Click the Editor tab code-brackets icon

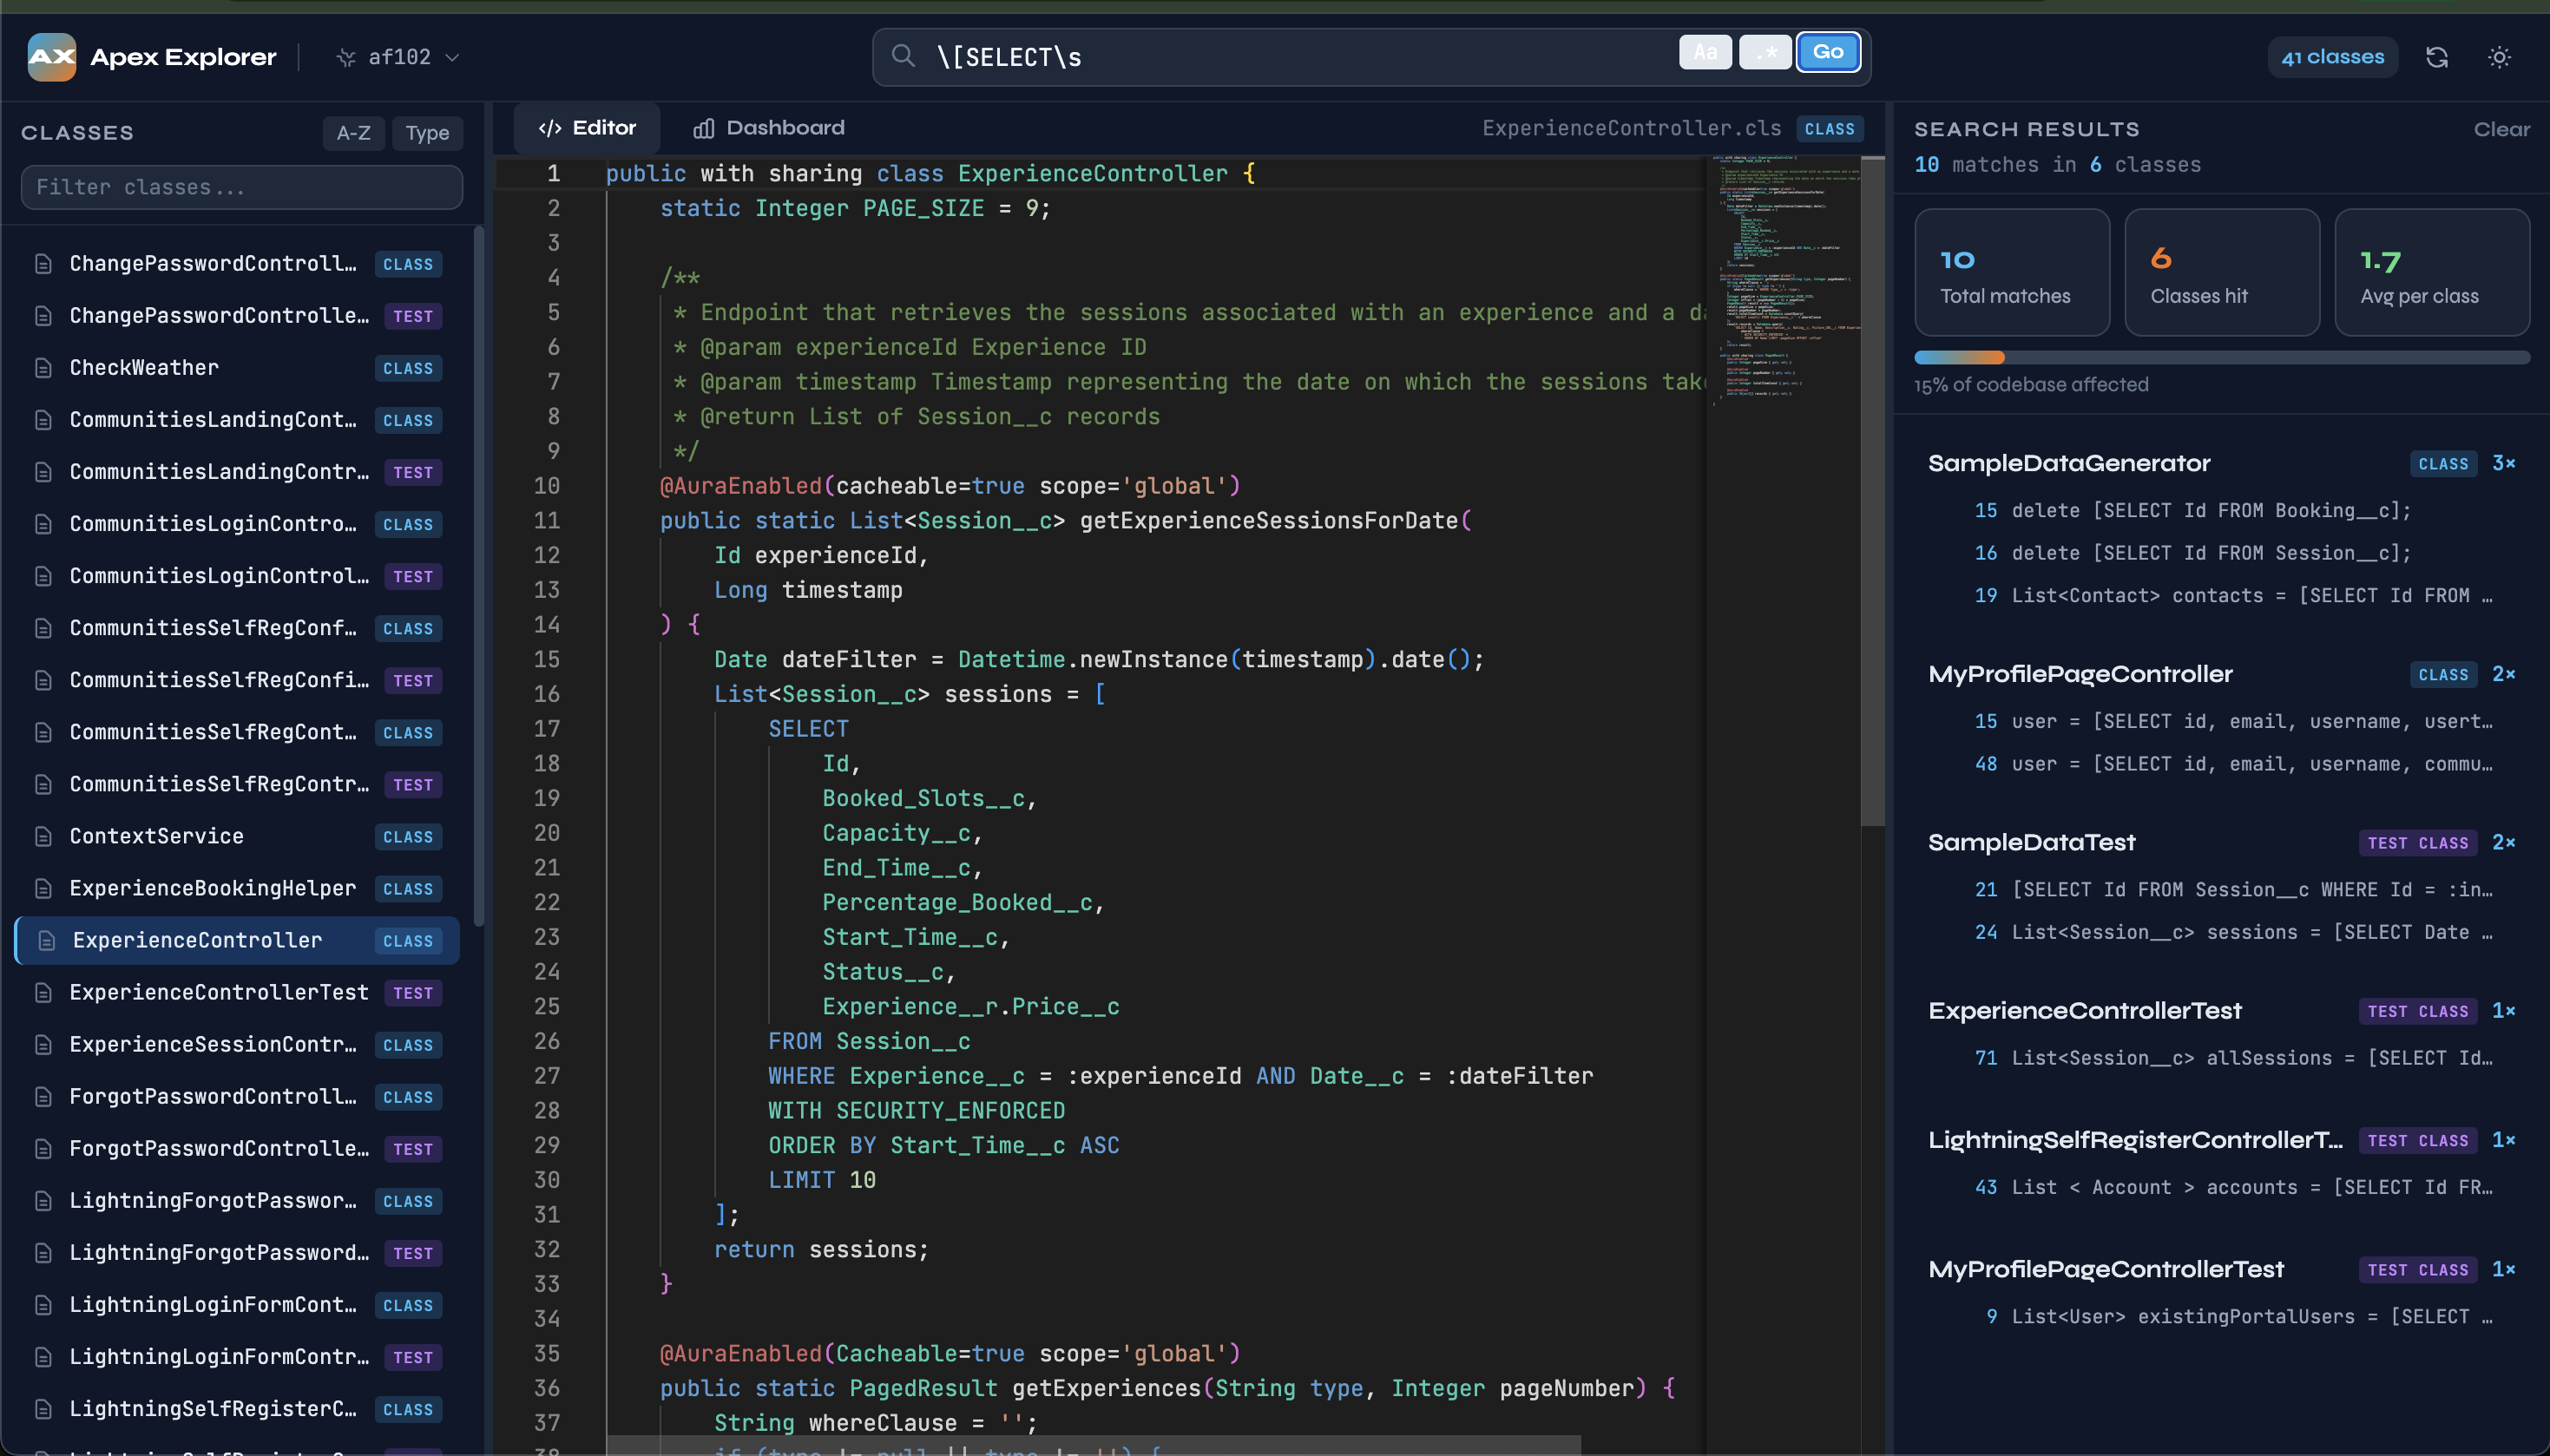pyautogui.click(x=550, y=128)
